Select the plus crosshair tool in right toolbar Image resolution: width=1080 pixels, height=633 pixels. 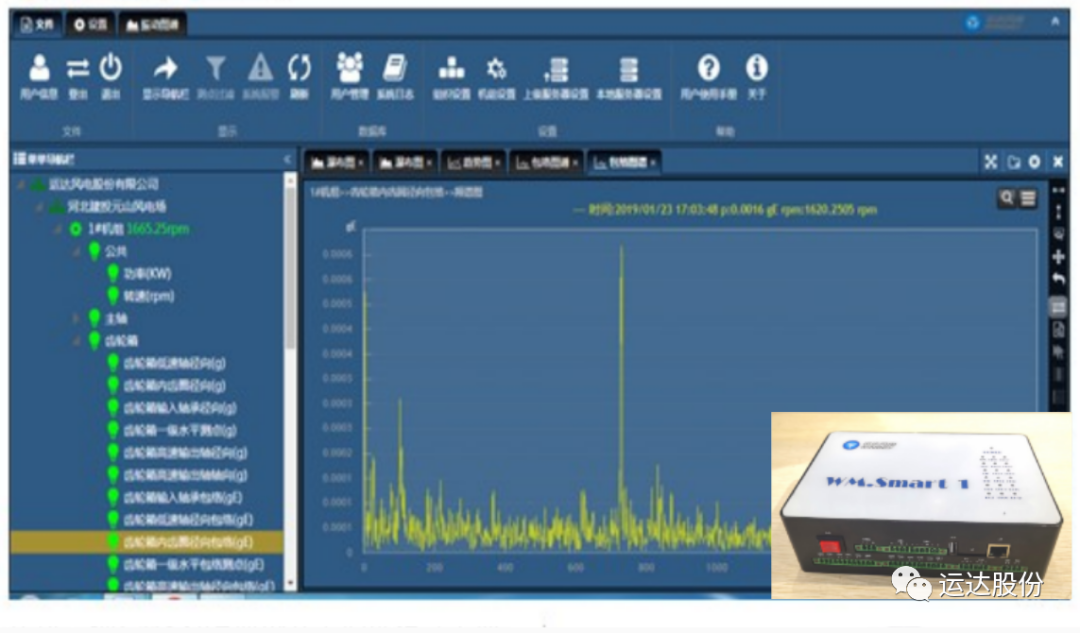pyautogui.click(x=1059, y=257)
